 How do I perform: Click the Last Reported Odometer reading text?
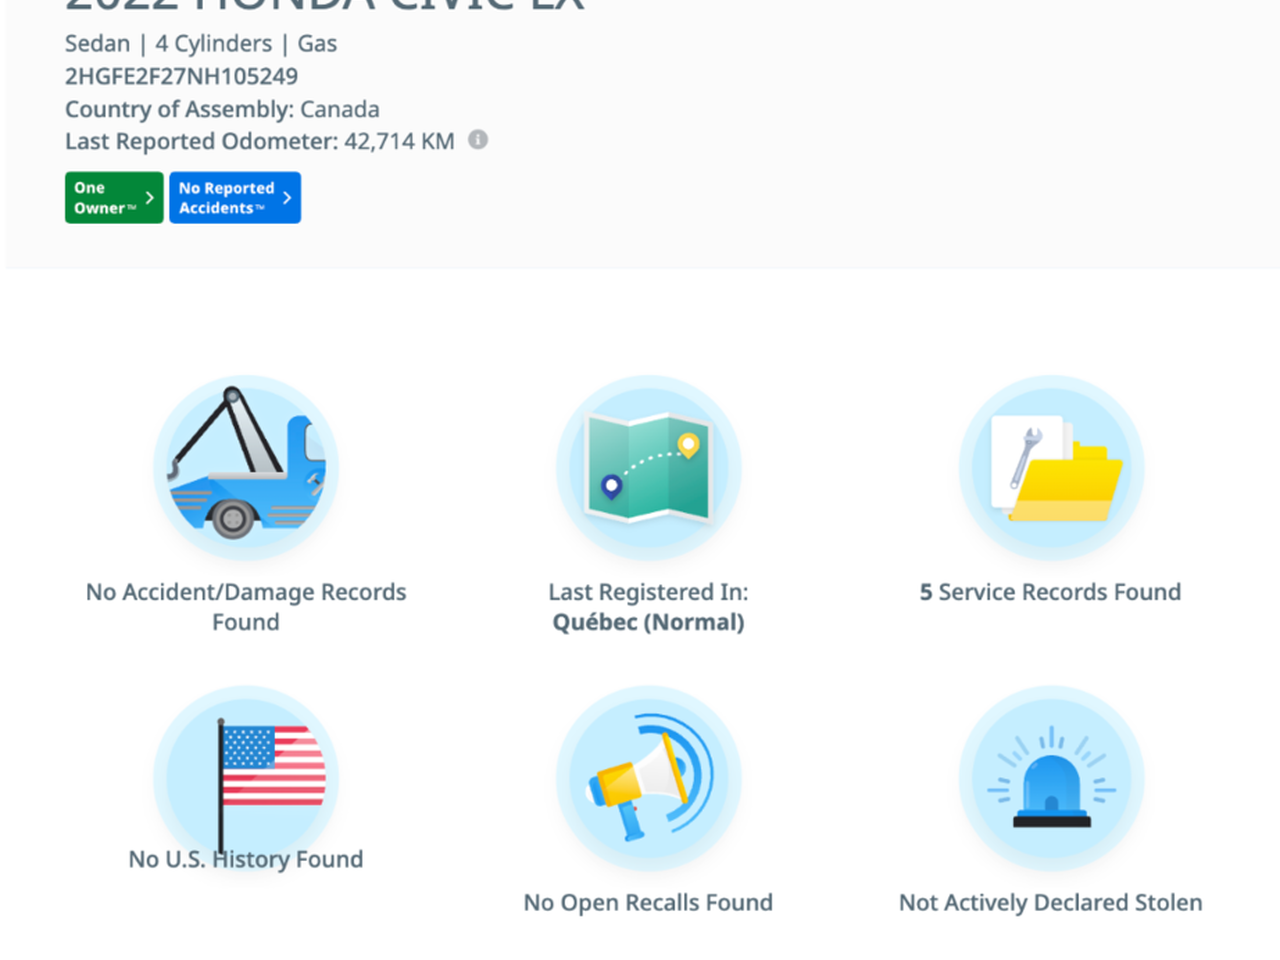[x=260, y=141]
